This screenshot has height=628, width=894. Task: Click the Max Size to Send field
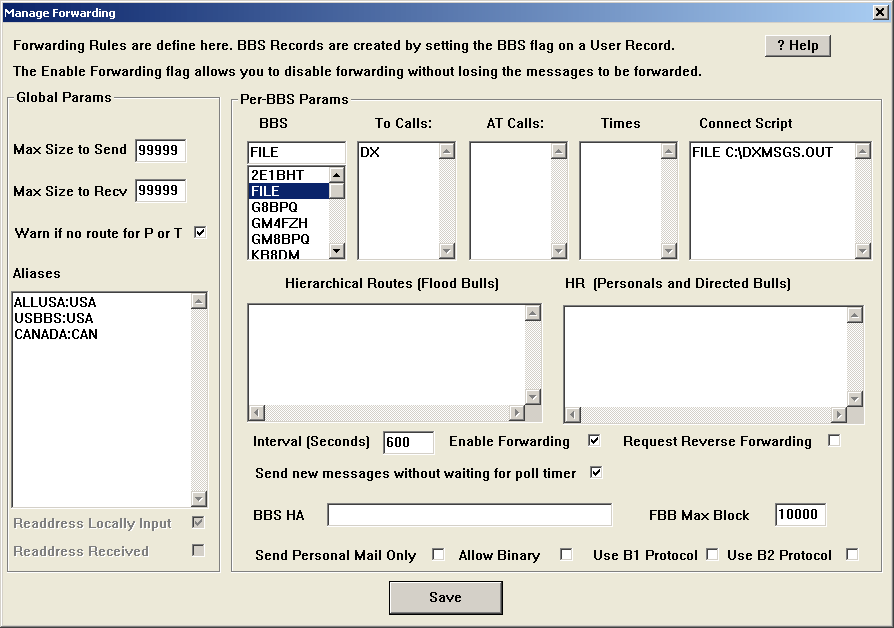(161, 150)
